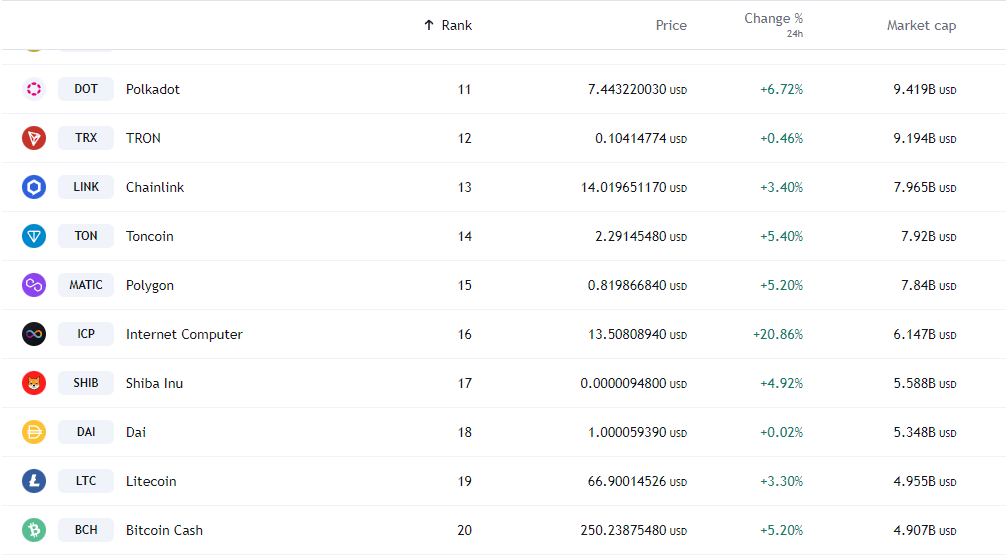Sort by Price column header

tap(671, 25)
